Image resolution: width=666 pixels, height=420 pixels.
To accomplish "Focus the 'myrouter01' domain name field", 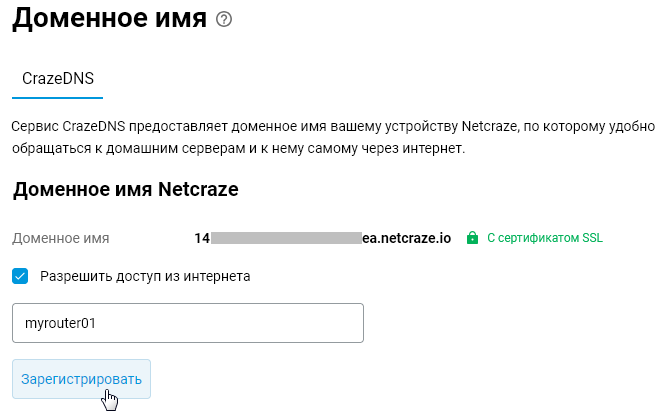I will click(187, 324).
